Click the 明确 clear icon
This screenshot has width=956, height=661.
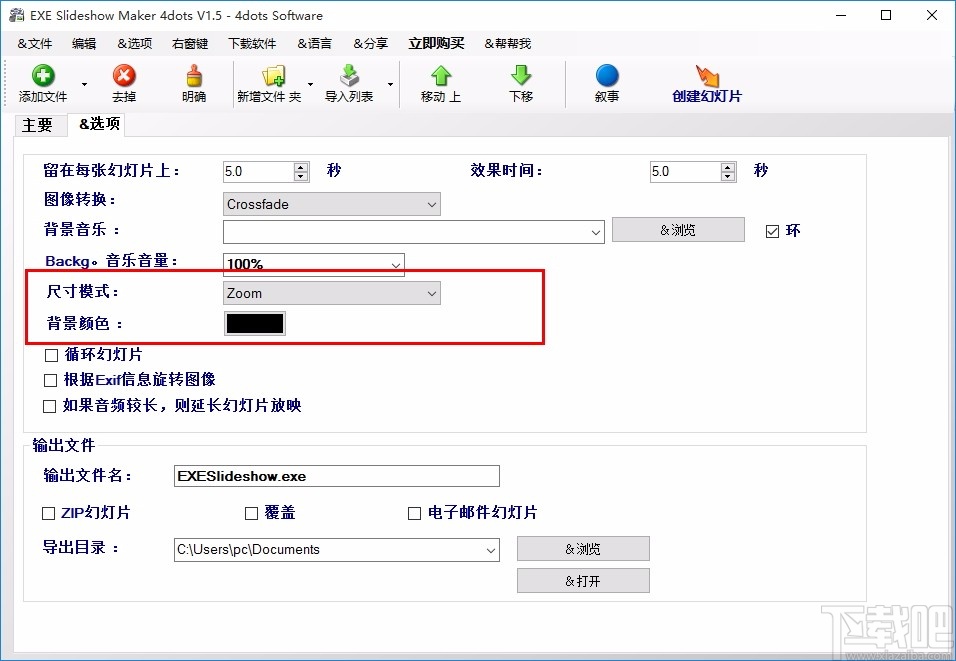click(193, 82)
